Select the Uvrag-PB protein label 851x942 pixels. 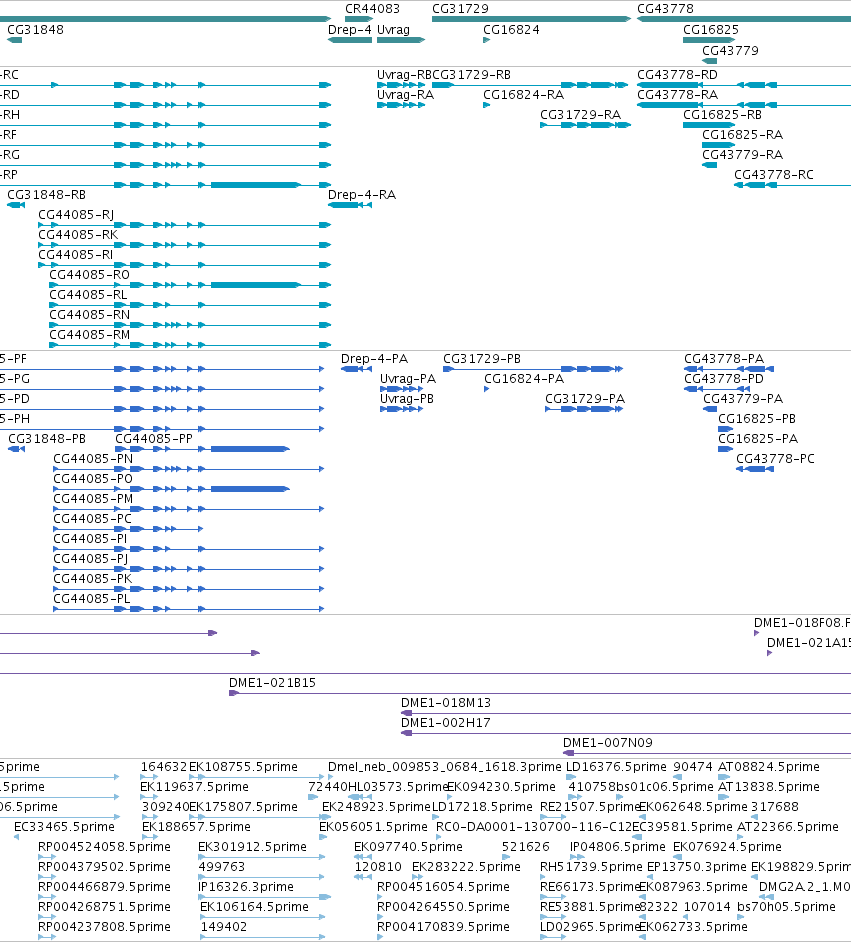(x=407, y=398)
